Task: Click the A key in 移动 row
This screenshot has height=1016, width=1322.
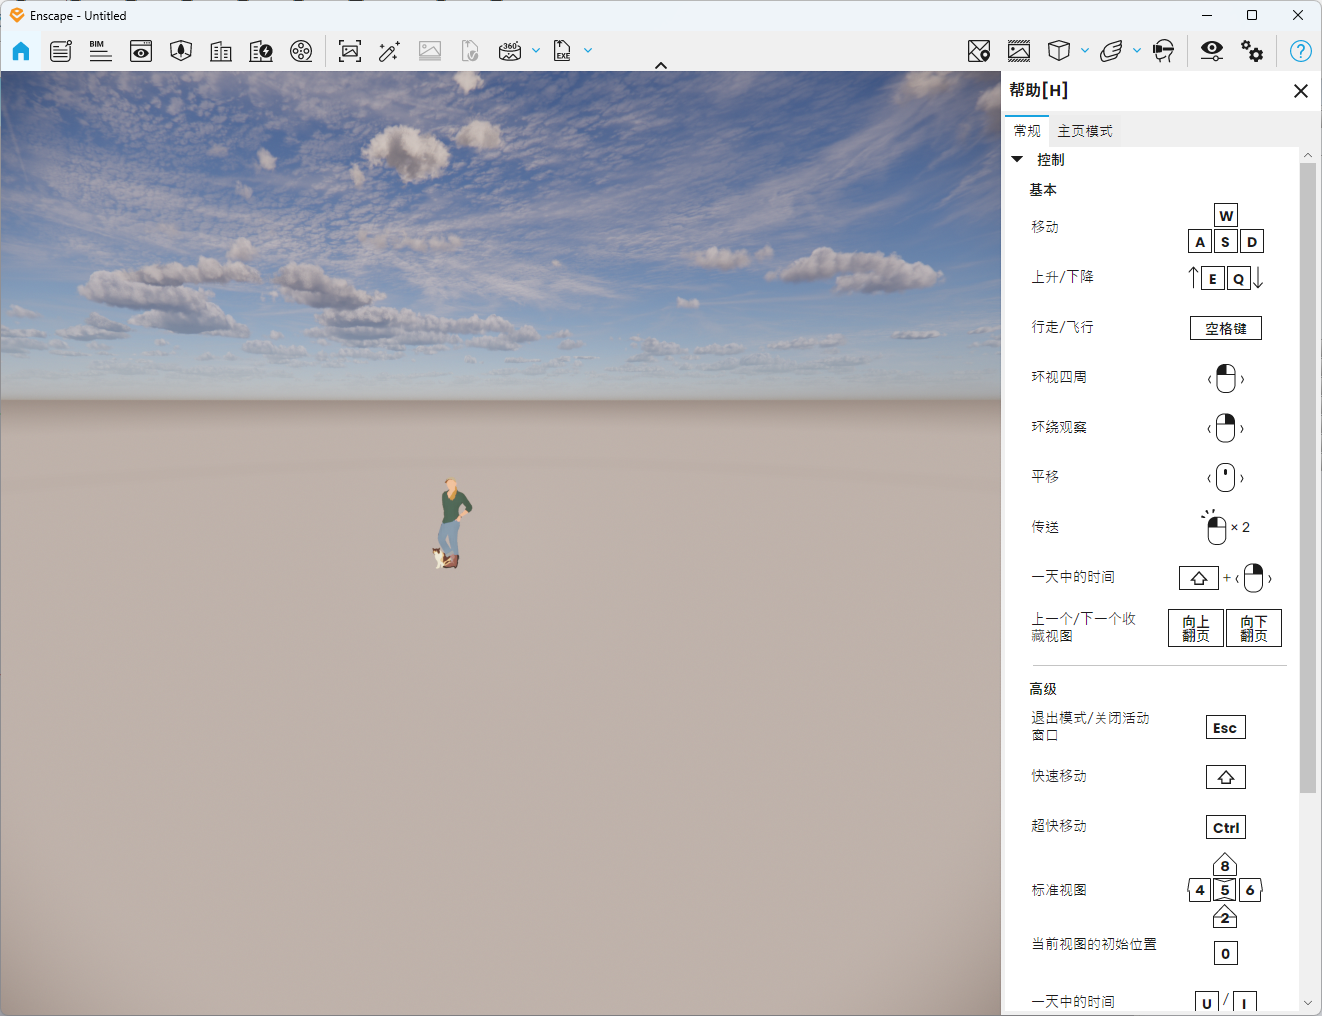Action: 1200,242
